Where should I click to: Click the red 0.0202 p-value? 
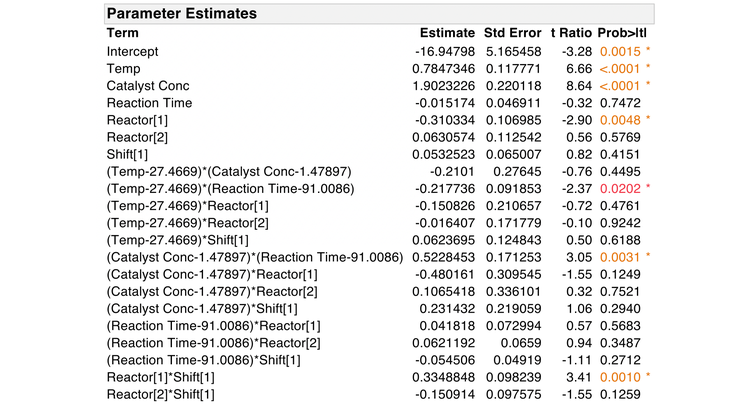617,187
